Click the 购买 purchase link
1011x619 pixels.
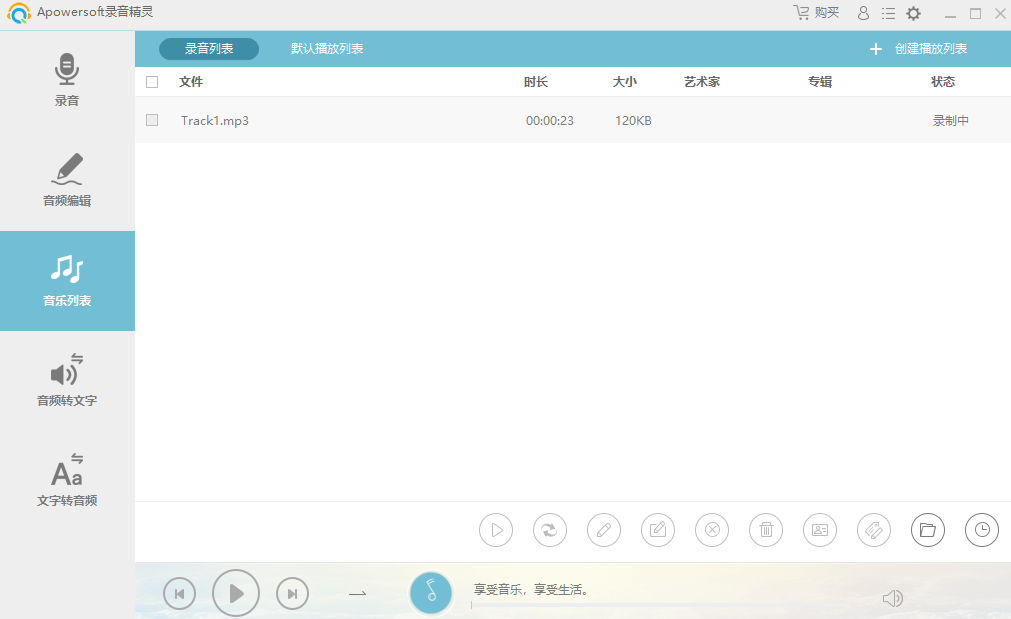(816, 13)
